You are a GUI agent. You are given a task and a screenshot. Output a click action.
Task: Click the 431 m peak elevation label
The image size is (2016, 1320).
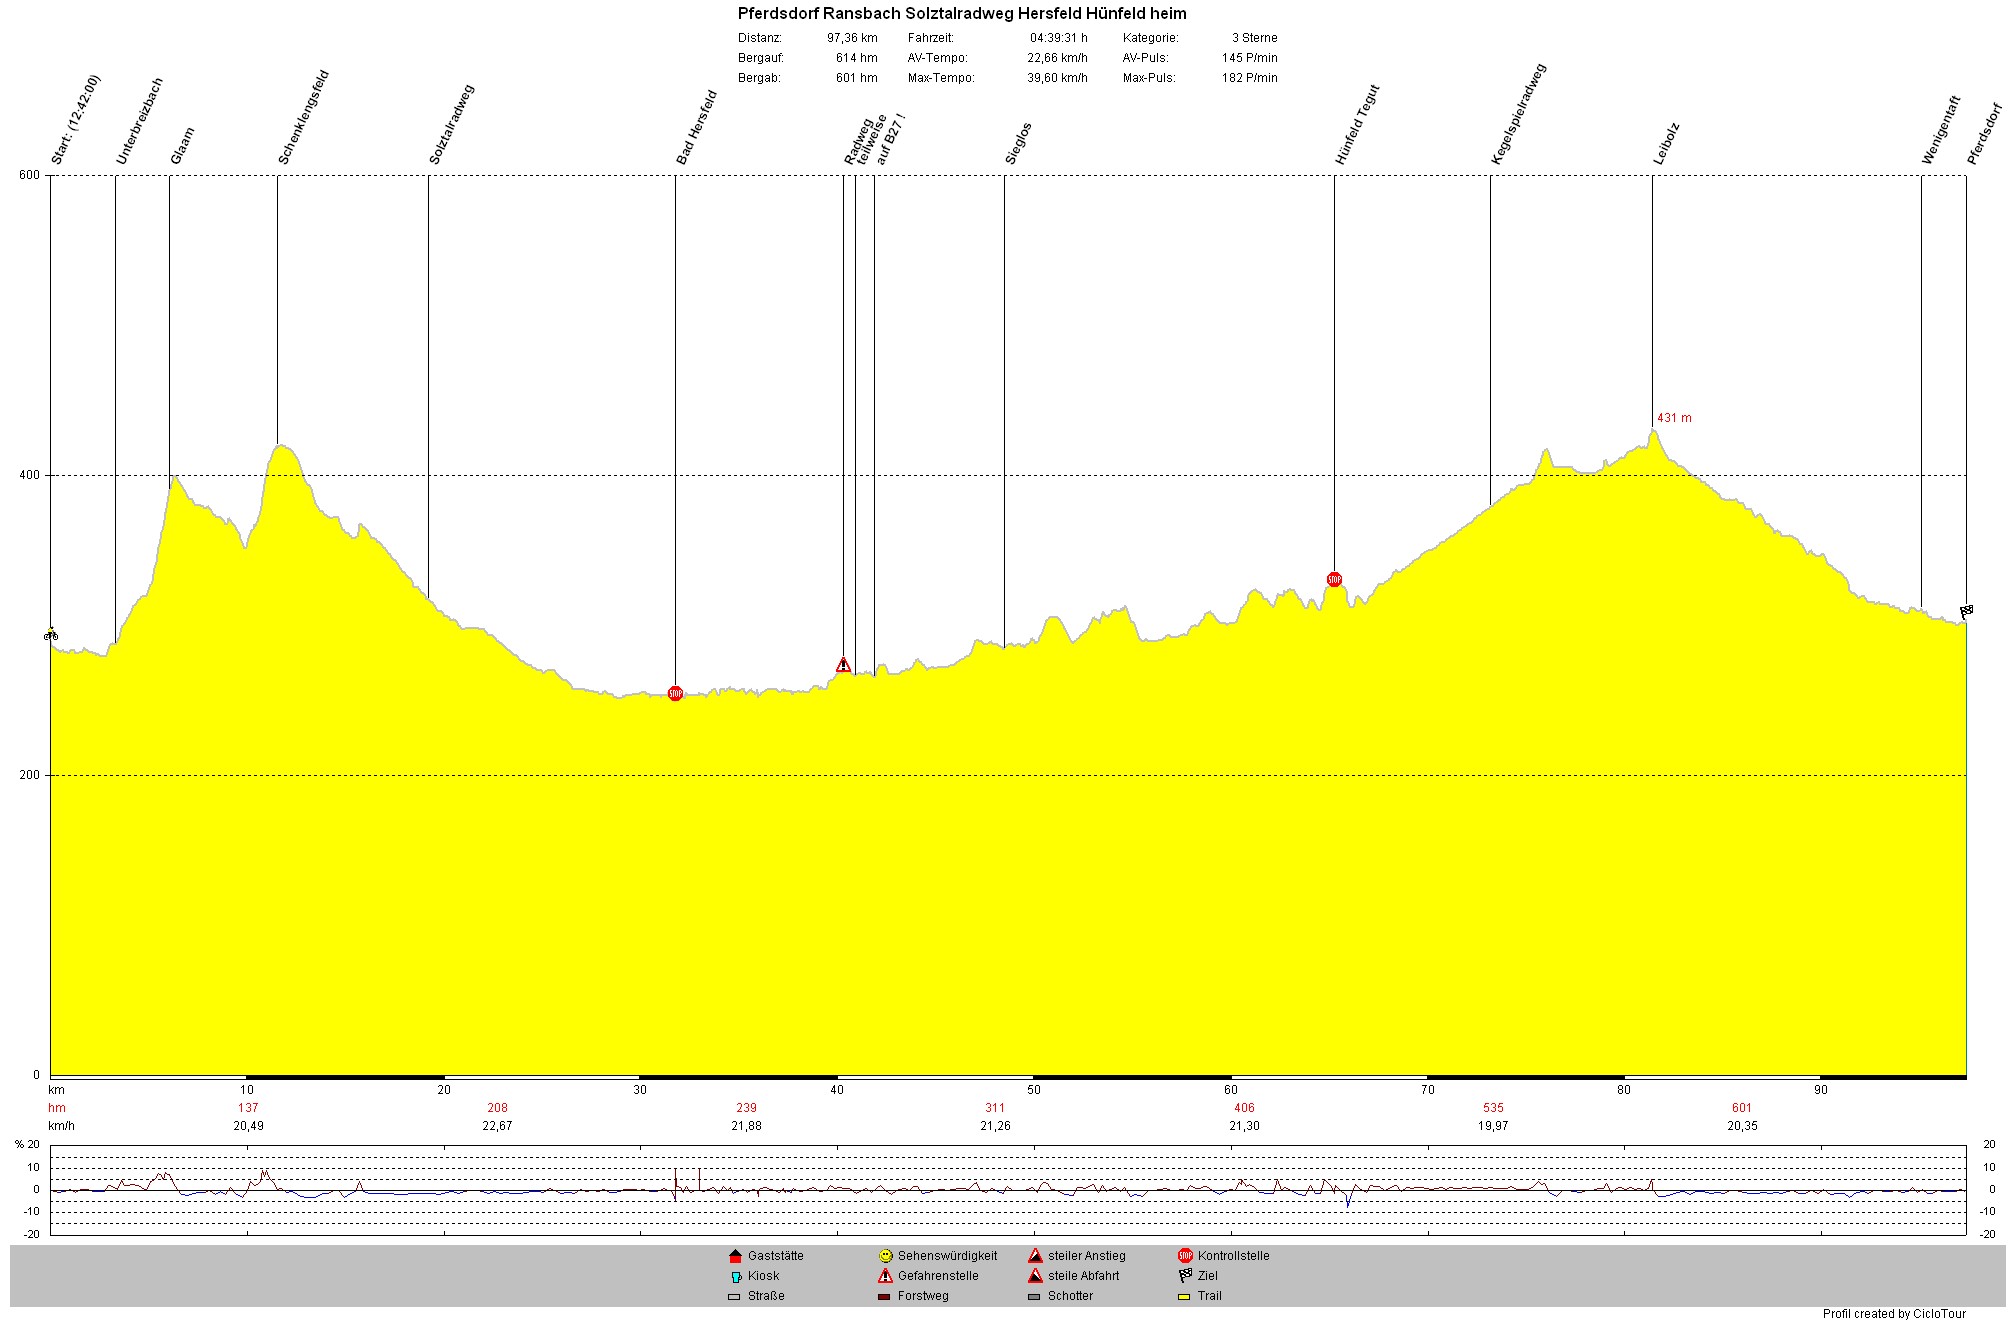click(1674, 418)
